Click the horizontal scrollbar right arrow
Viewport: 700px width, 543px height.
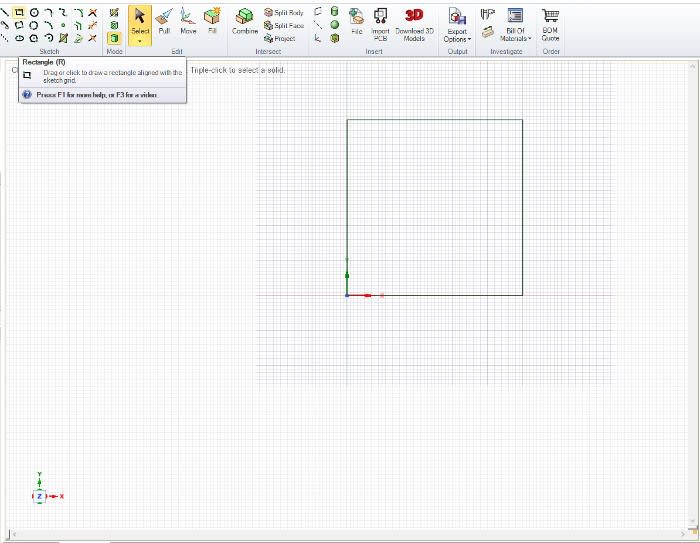coord(683,534)
